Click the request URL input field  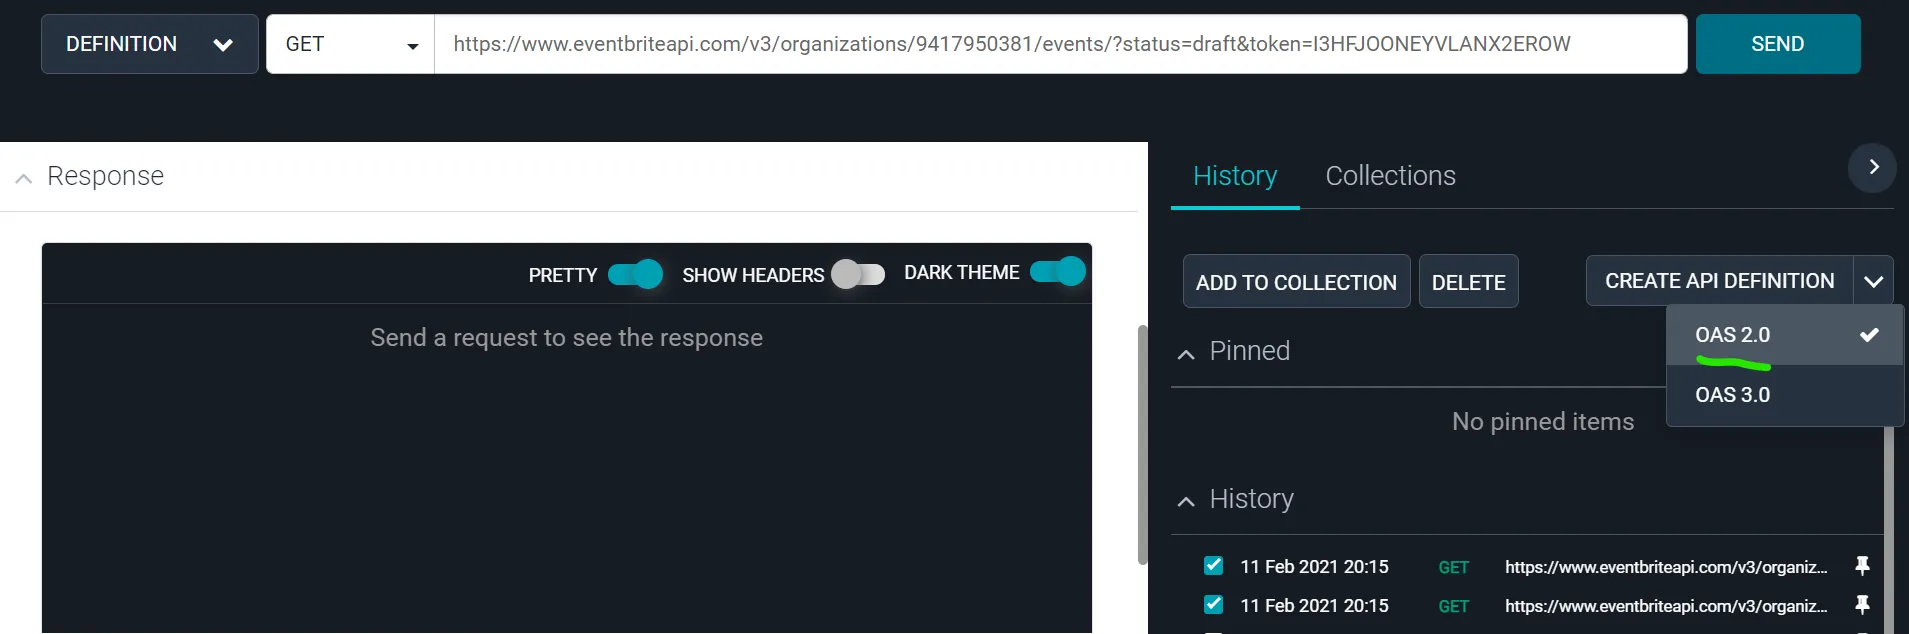(1060, 44)
